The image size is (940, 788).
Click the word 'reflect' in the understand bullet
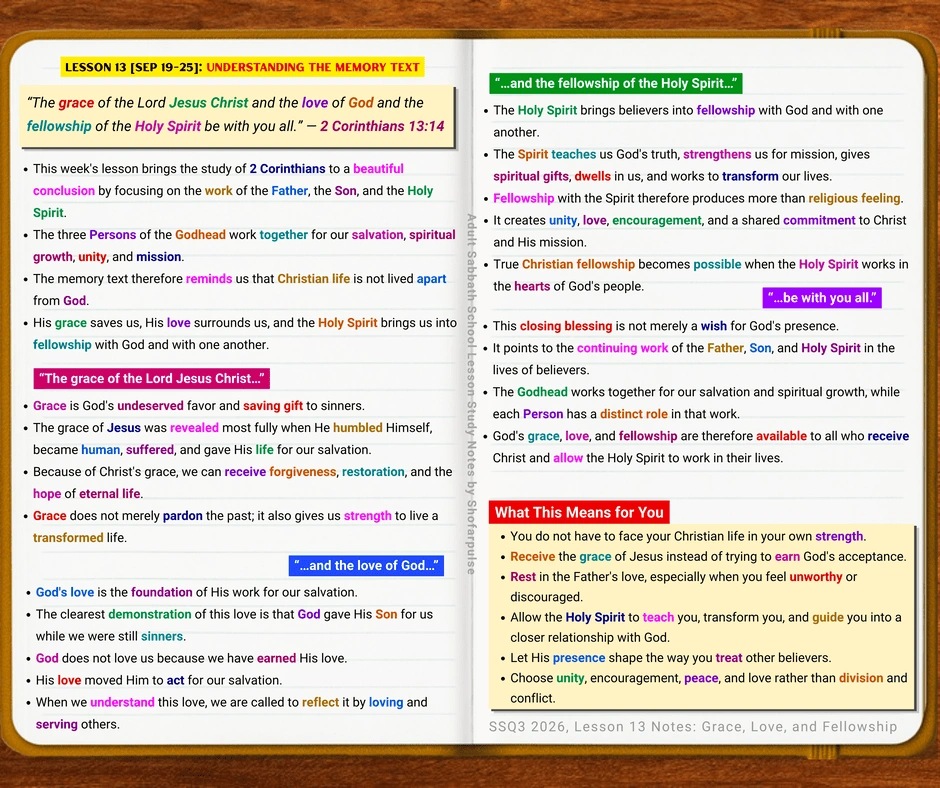tap(320, 702)
